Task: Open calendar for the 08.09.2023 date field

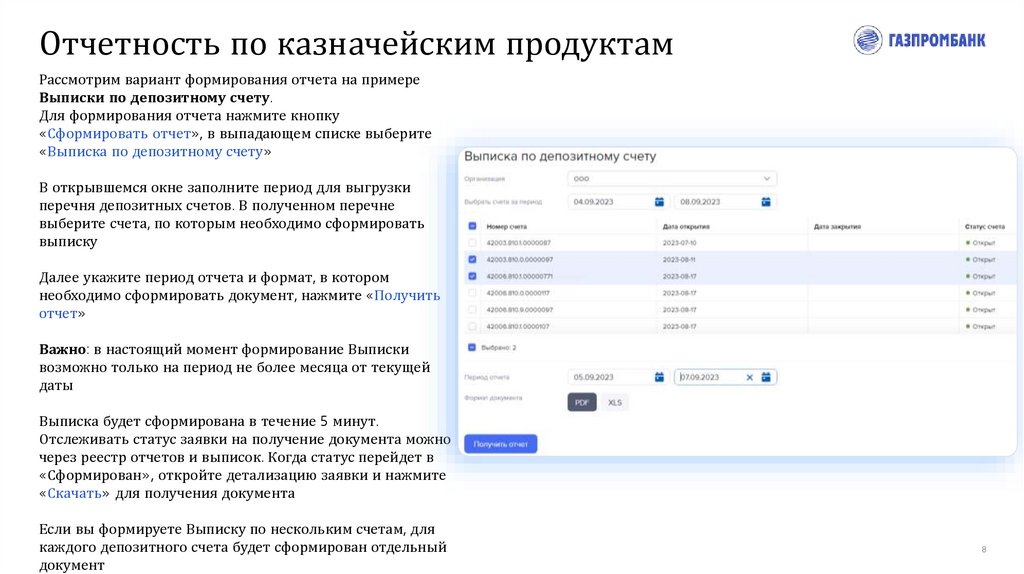Action: (766, 202)
